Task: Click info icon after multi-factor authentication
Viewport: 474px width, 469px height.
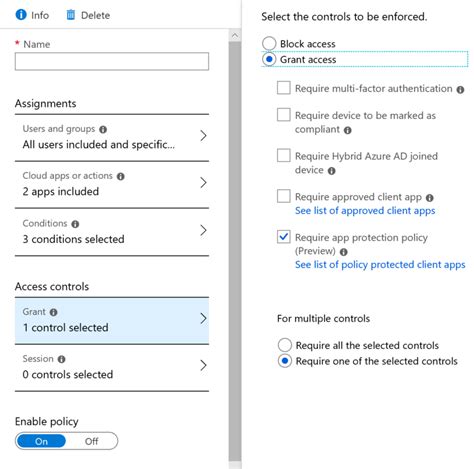Action: click(x=460, y=90)
